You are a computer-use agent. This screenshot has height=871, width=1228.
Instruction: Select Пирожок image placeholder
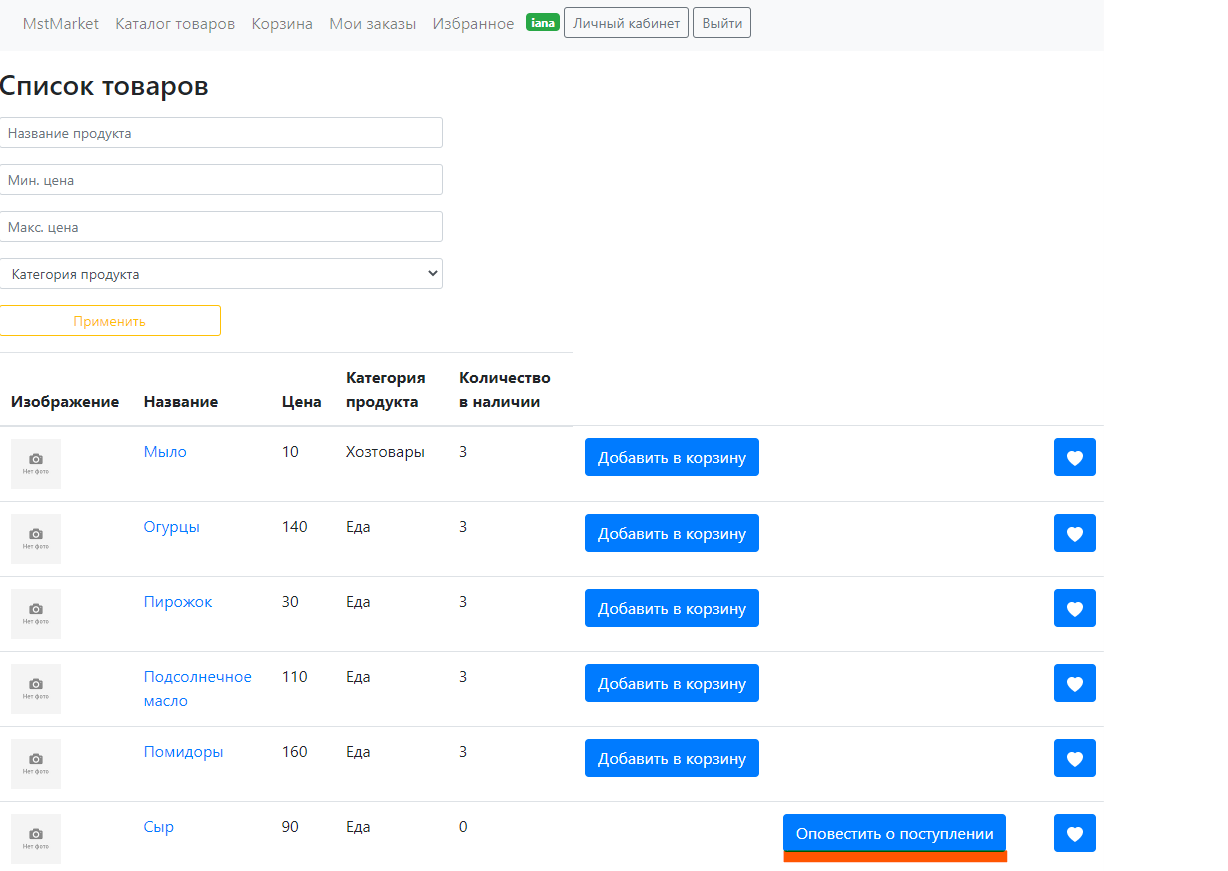[x=36, y=614]
